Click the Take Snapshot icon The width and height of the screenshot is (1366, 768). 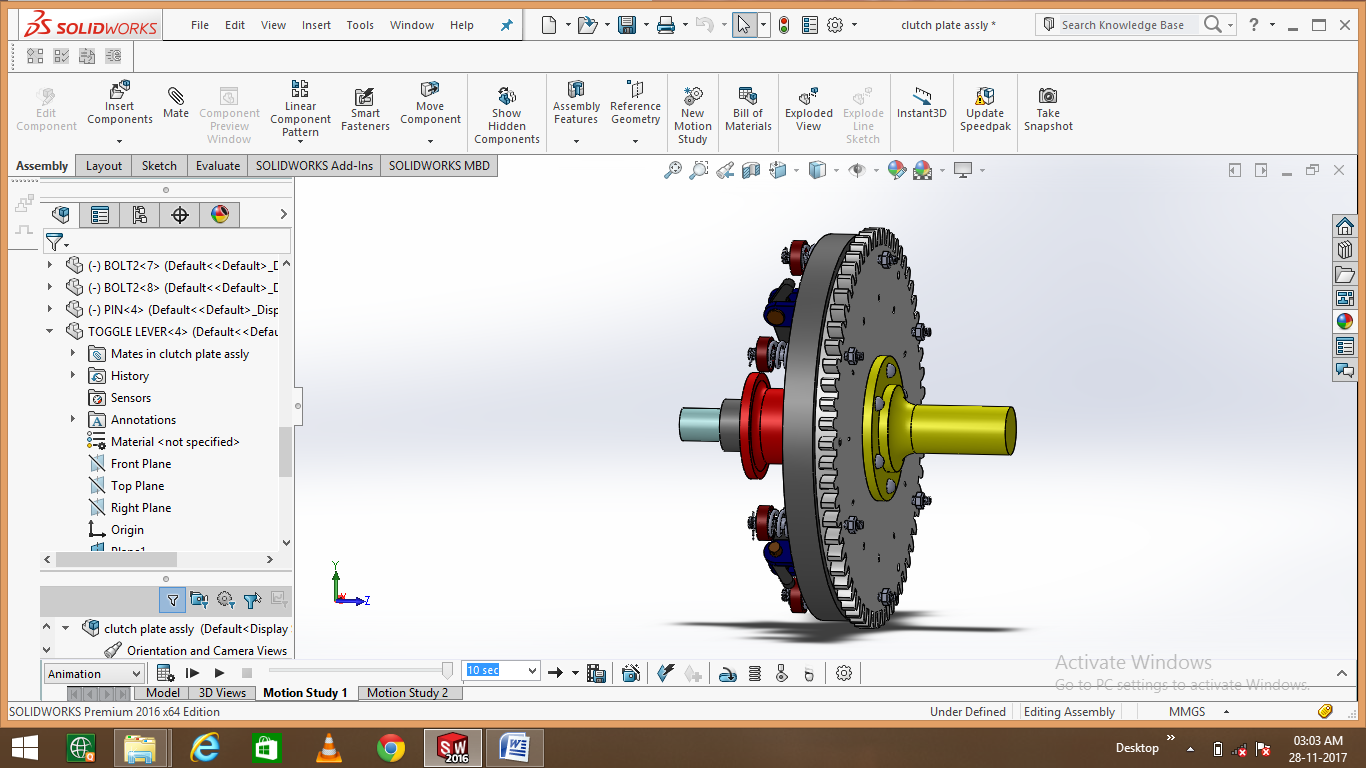1047,105
